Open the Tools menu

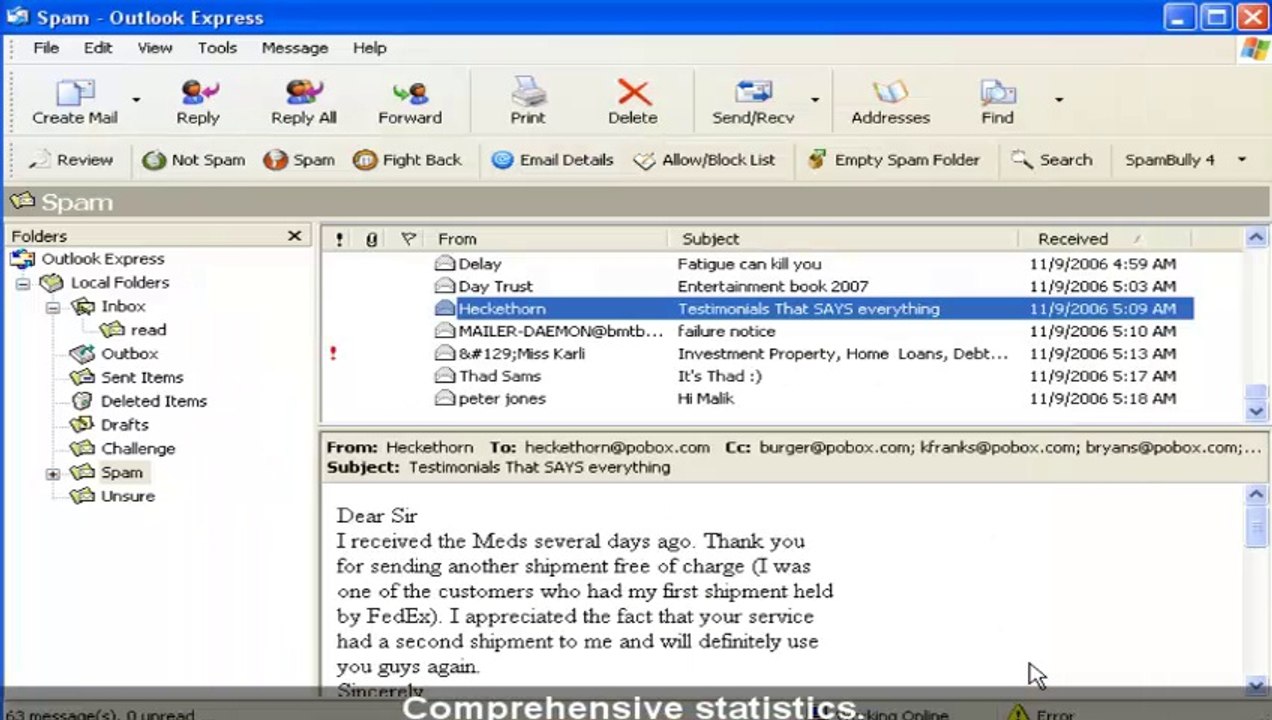coord(217,48)
